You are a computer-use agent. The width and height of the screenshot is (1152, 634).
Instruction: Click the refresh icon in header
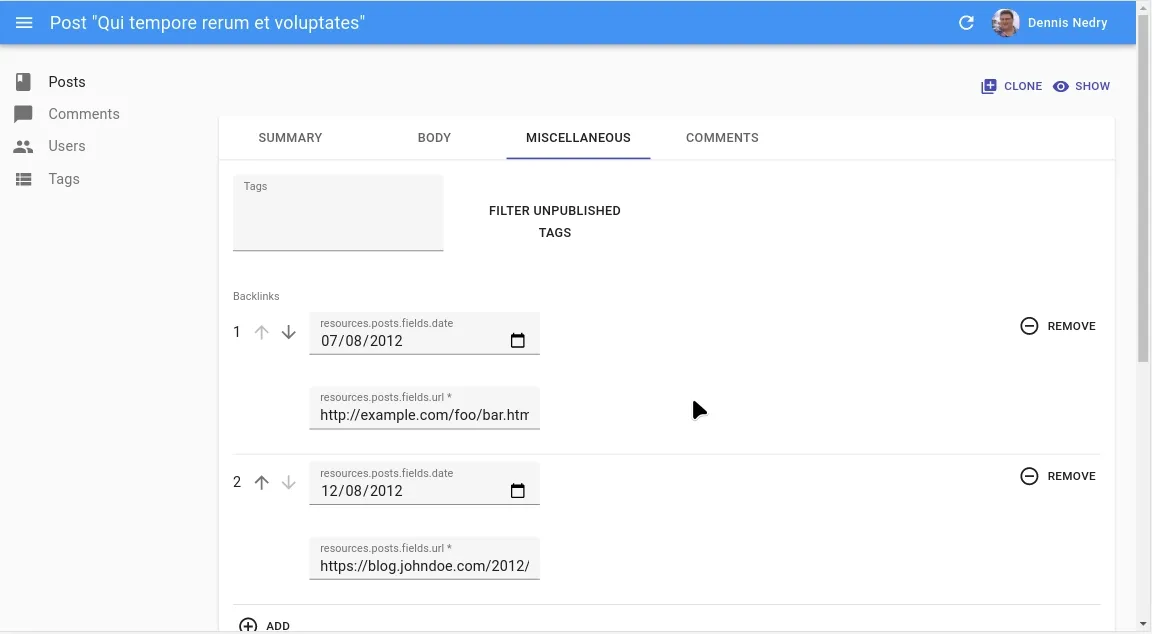tap(966, 23)
